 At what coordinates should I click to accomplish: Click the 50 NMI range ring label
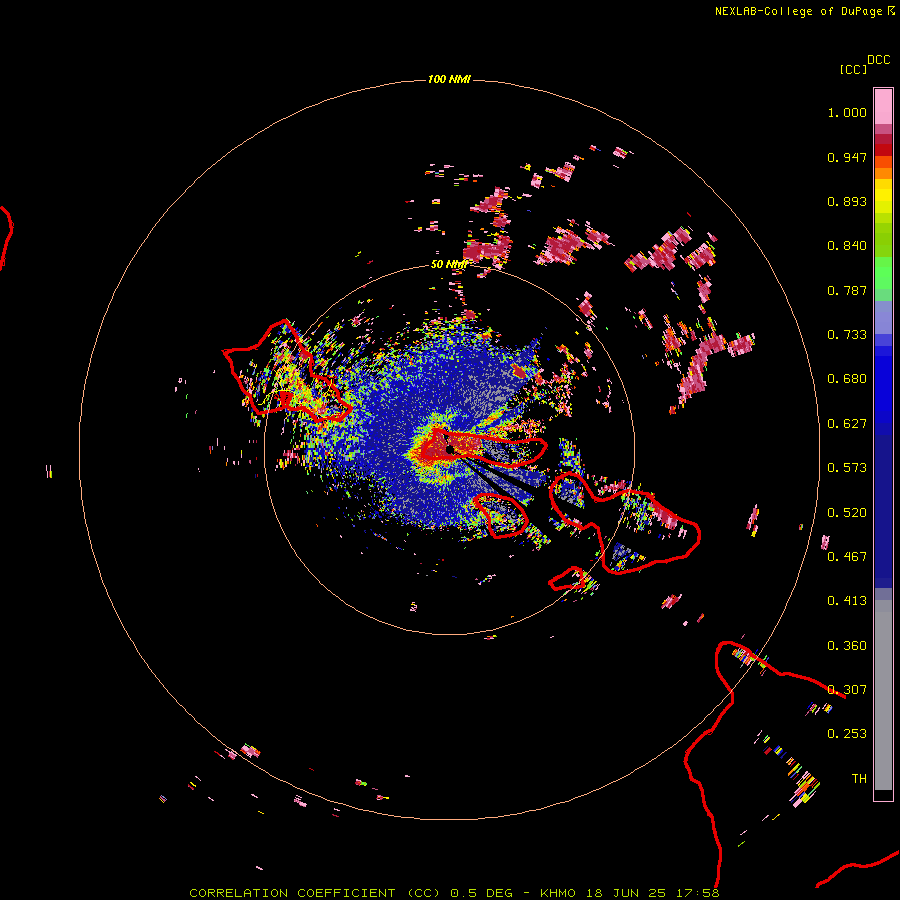coord(449,264)
